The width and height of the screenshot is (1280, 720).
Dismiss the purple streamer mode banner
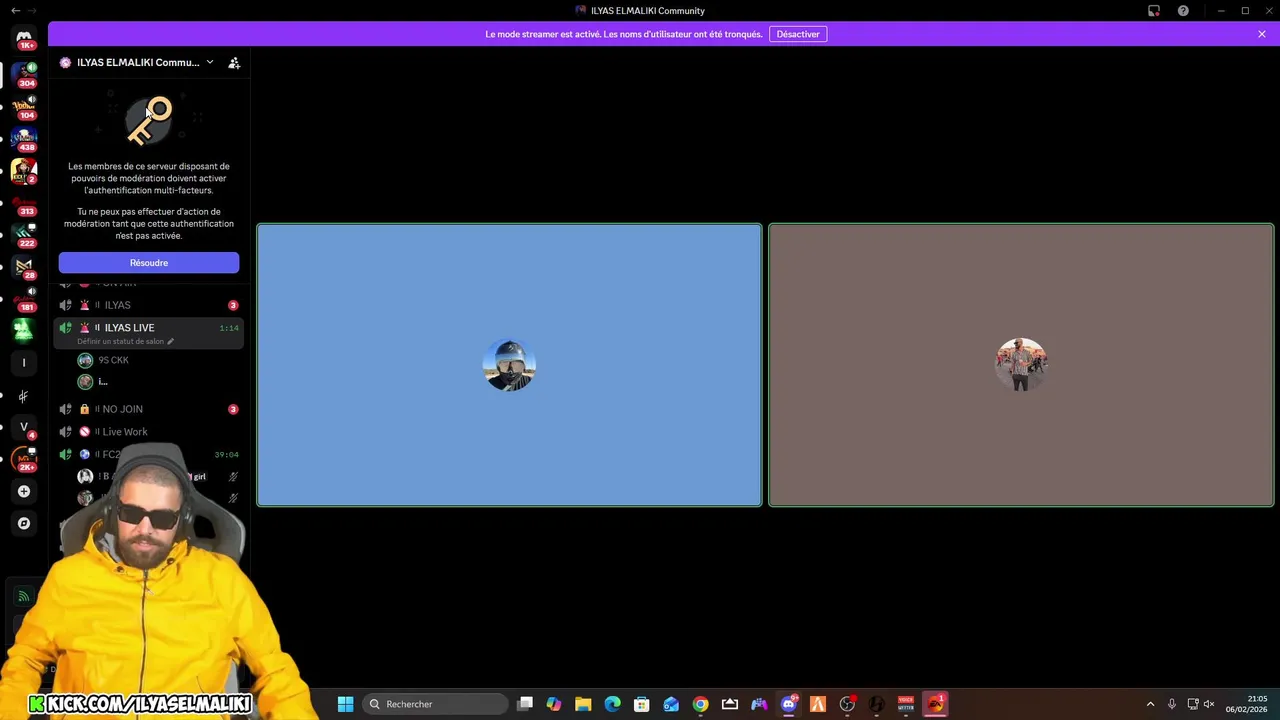(x=1262, y=34)
